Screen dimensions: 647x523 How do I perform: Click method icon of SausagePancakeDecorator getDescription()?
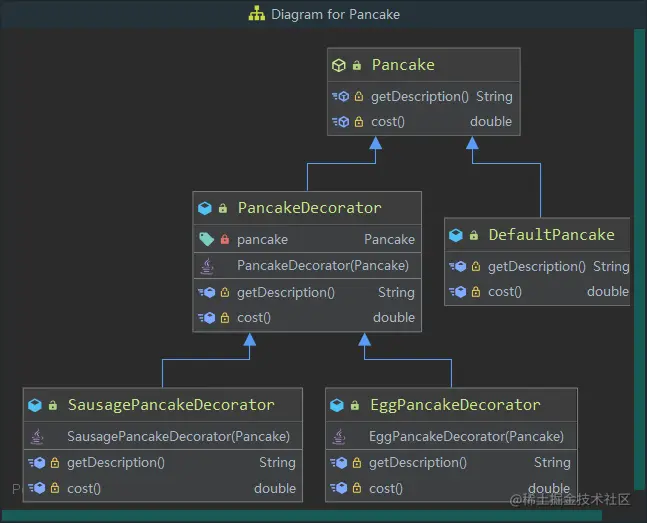37,463
